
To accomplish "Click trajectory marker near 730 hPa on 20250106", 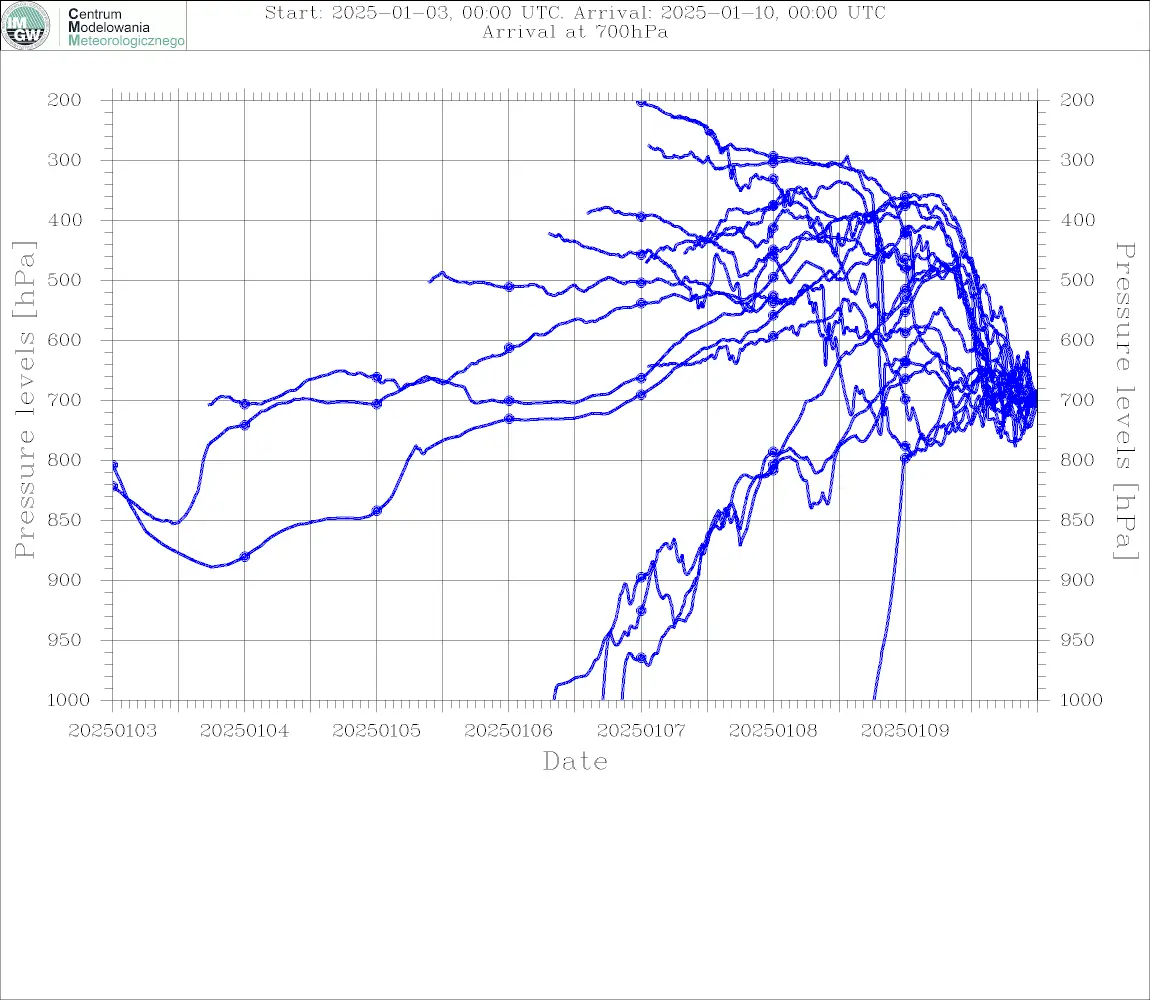I will click(x=509, y=419).
